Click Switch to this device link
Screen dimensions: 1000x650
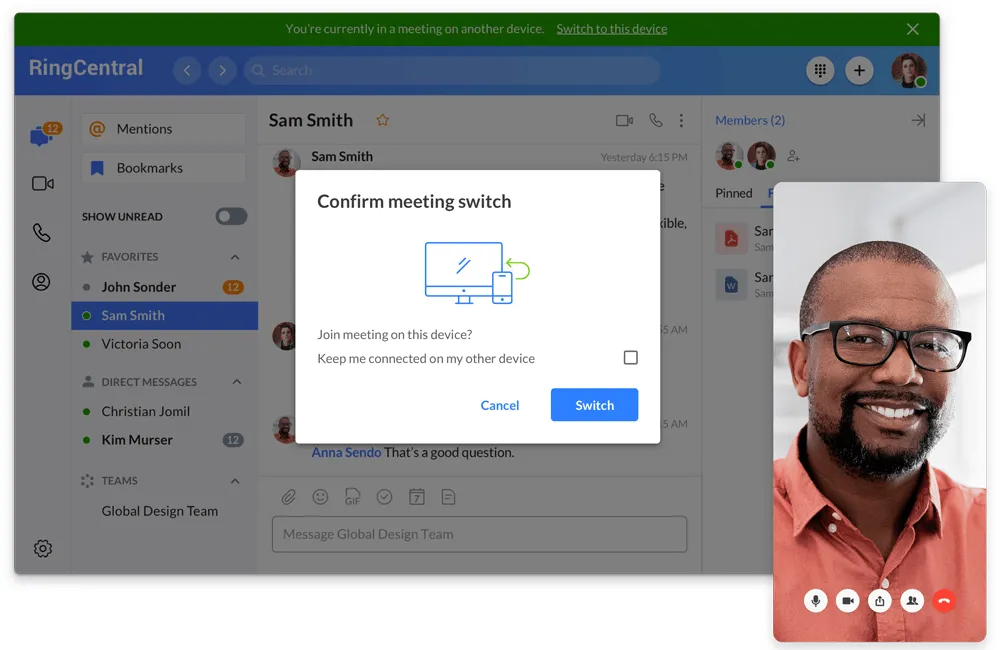click(611, 29)
